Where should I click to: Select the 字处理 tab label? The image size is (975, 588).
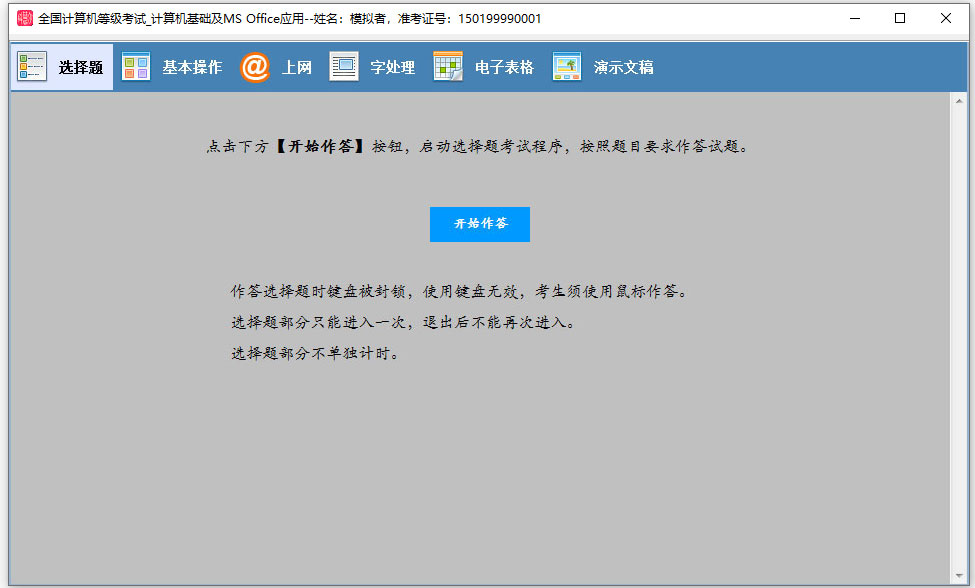coord(392,68)
